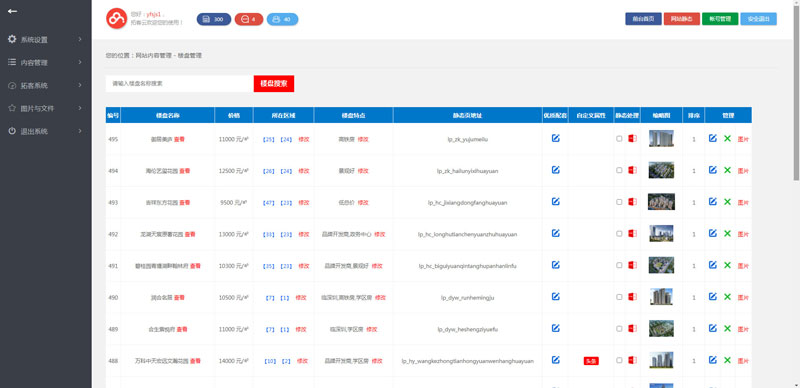The image size is (800, 388).
Task: Open the light blue badge showing 40
Action: point(283,19)
